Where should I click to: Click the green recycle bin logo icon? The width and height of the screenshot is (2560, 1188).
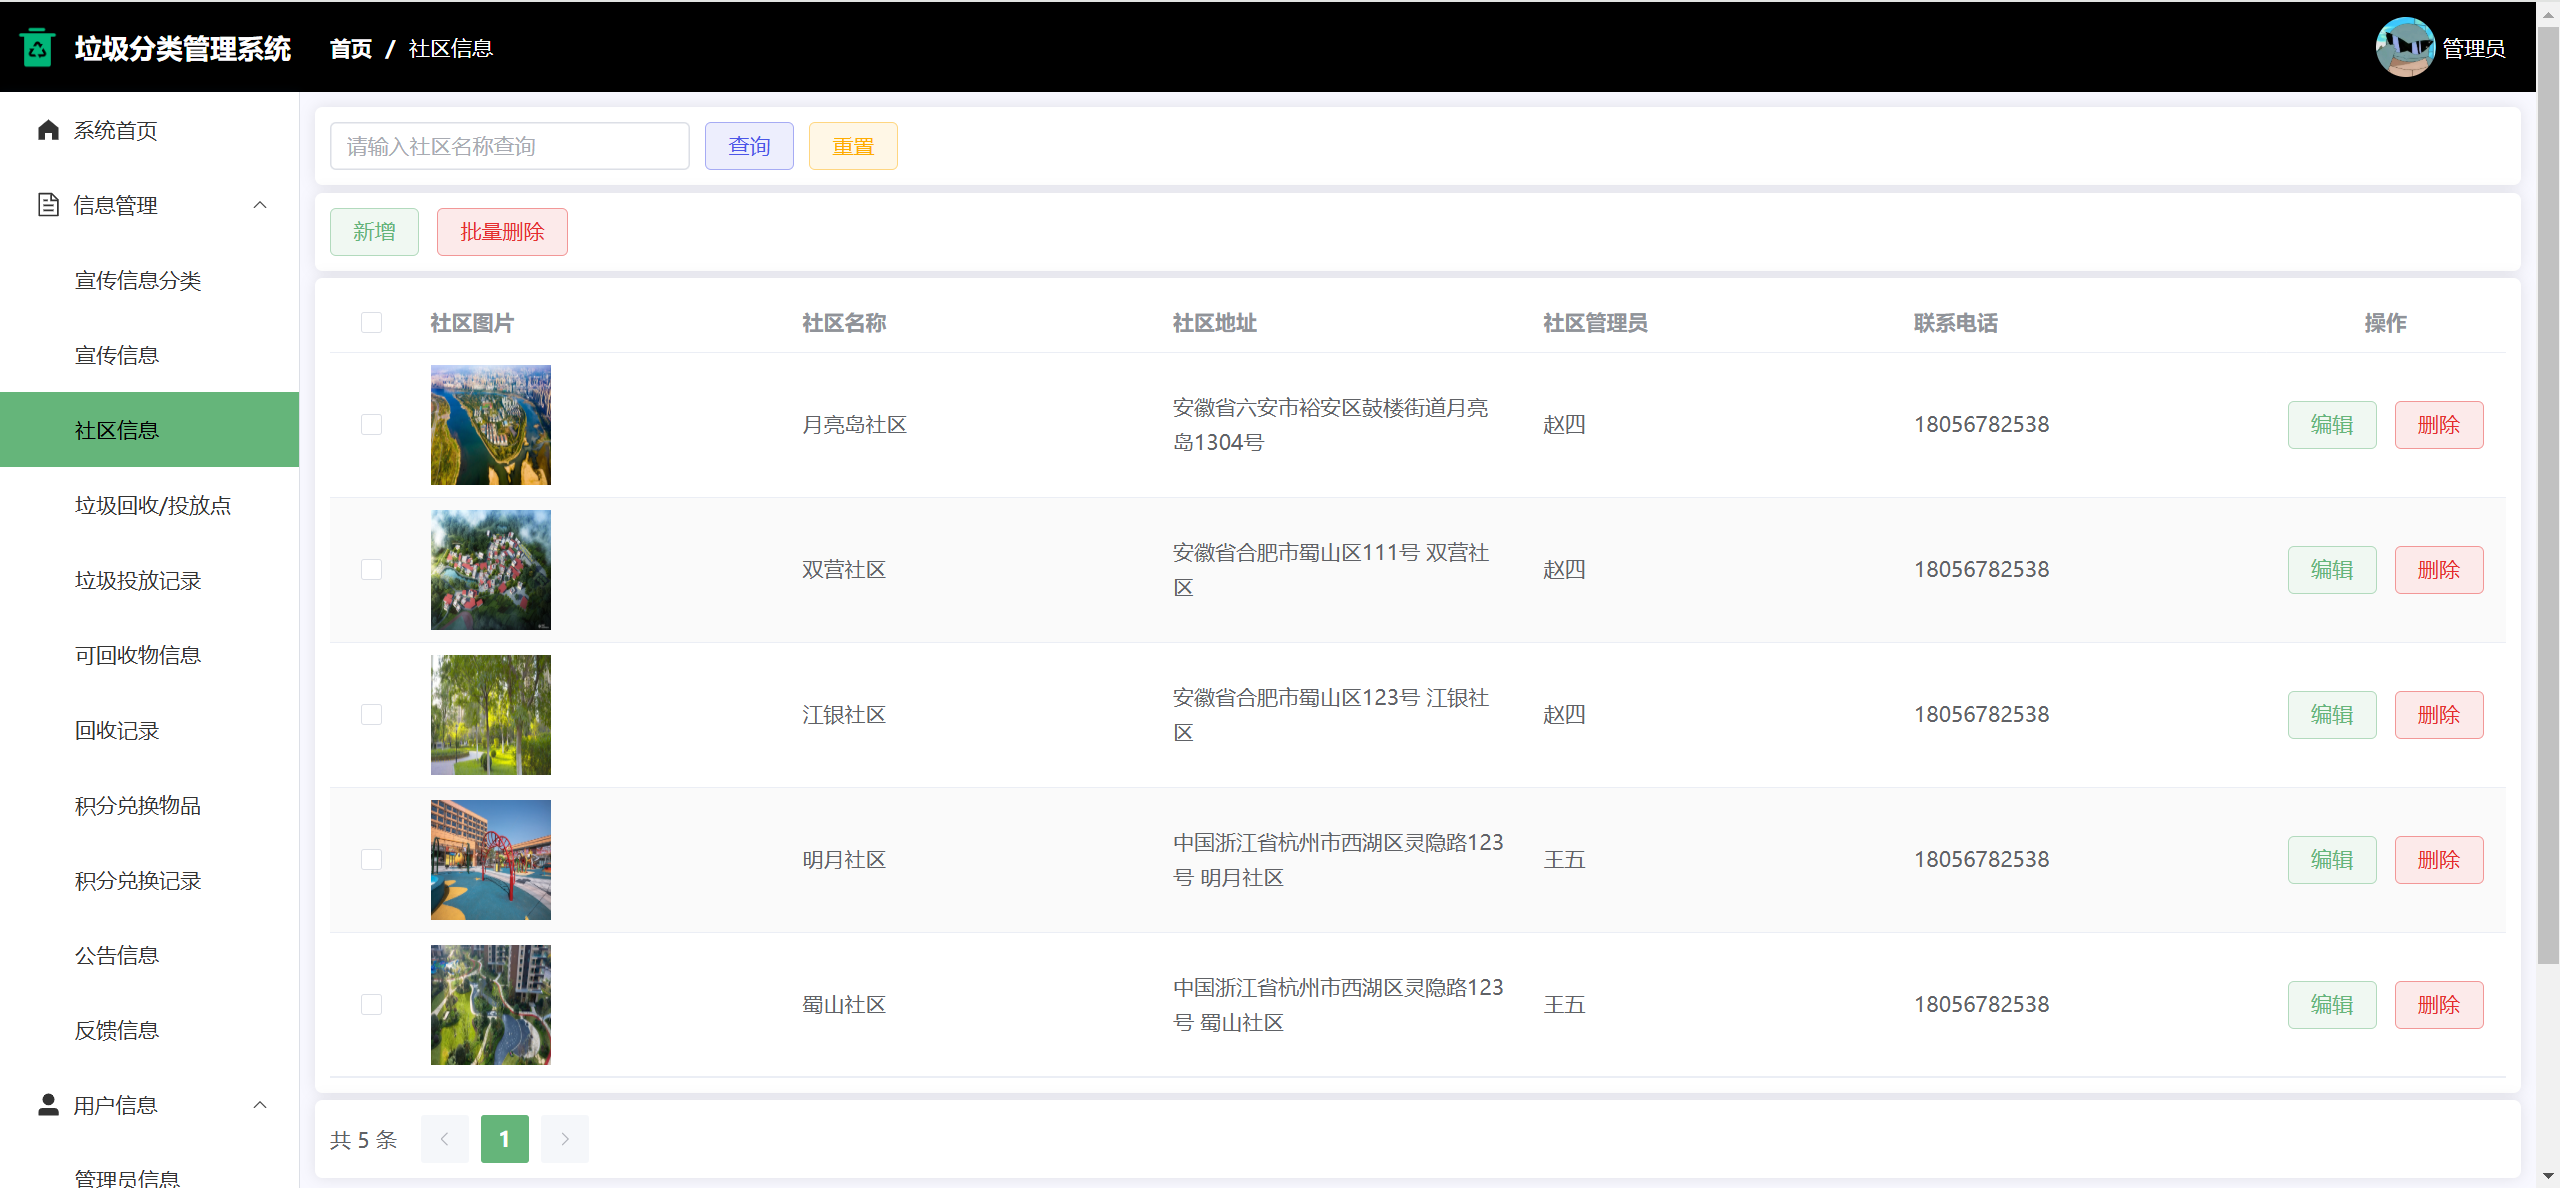(38, 48)
